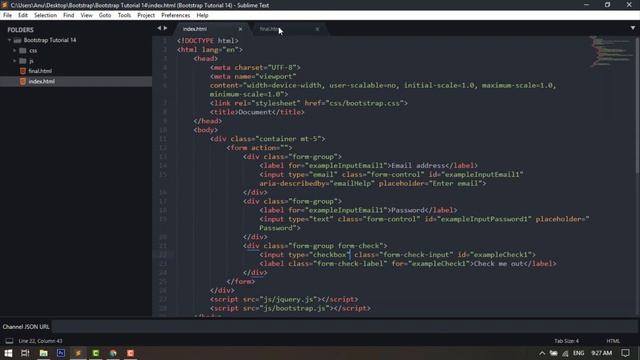Screen dimensions: 640x360
Task: Click the meta charset UTF-8 line
Action: [255, 68]
